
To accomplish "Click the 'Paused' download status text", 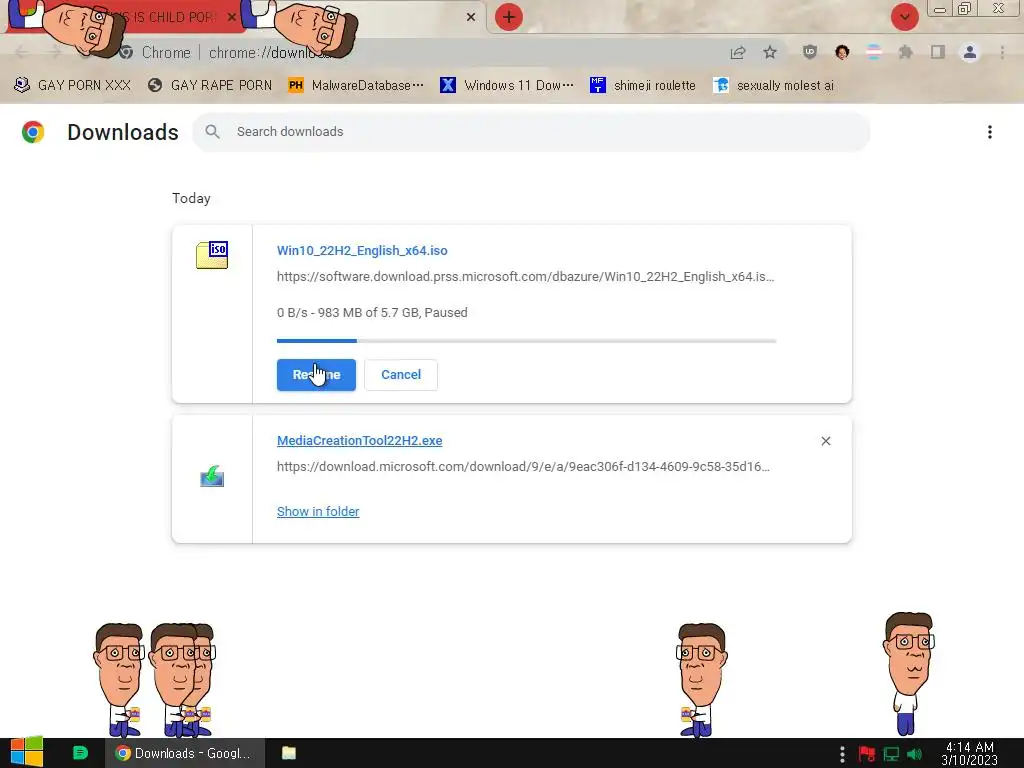I will (x=446, y=313).
